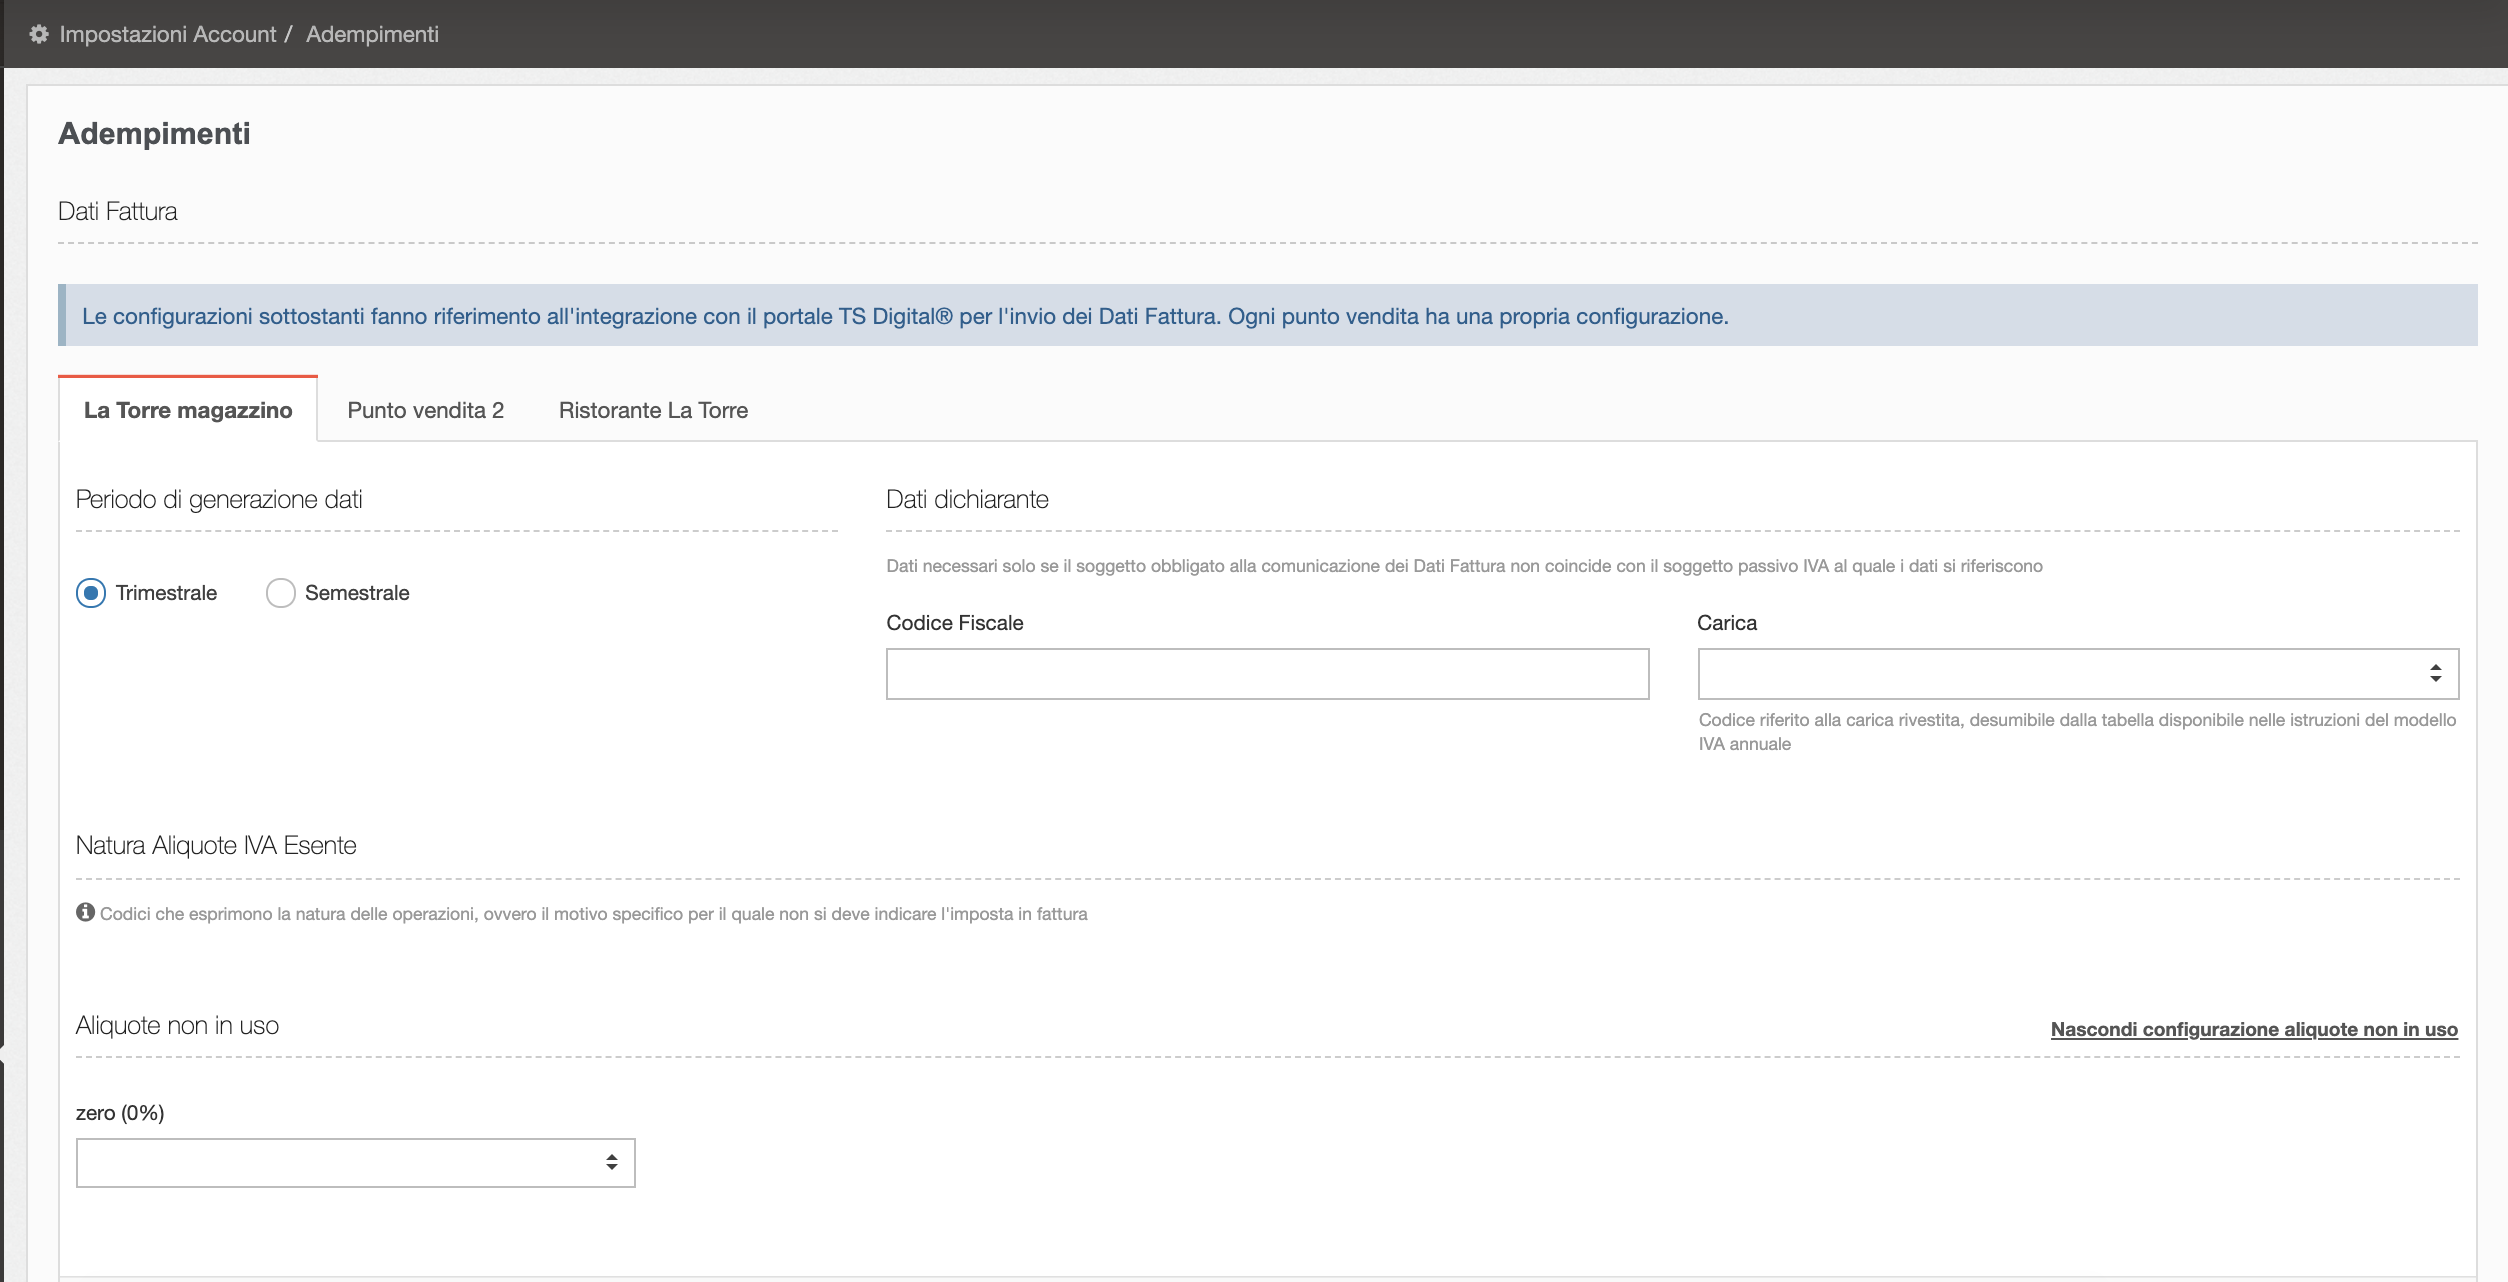
Task: Switch to the Punto vendita 2 tab
Action: (x=425, y=410)
